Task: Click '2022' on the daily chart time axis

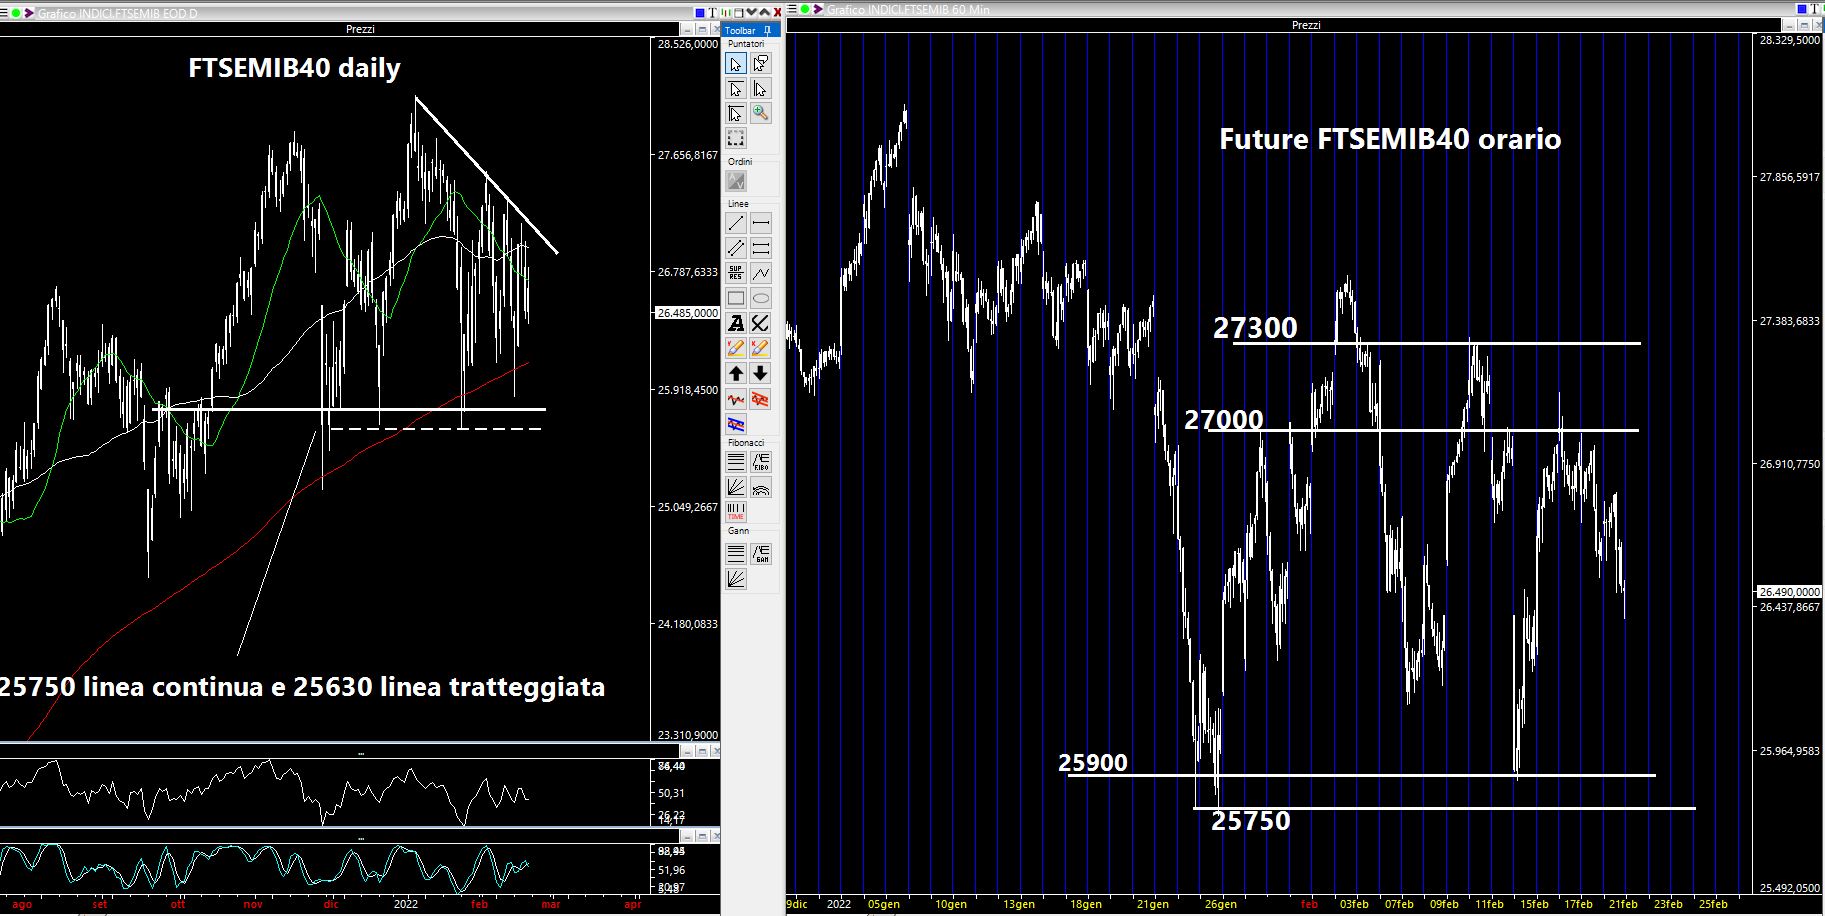Action: coord(406,904)
